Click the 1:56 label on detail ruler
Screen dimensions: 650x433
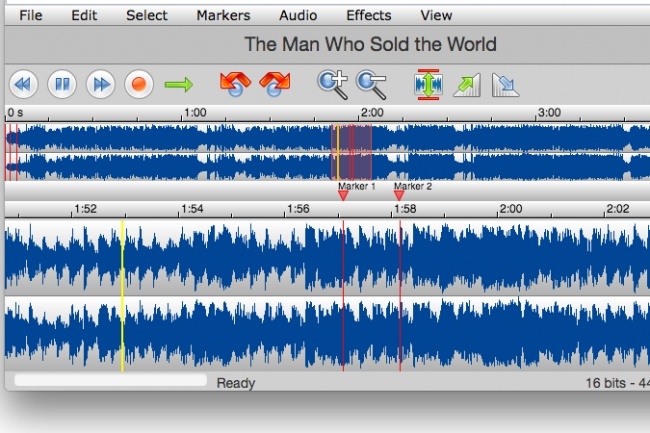click(x=298, y=209)
